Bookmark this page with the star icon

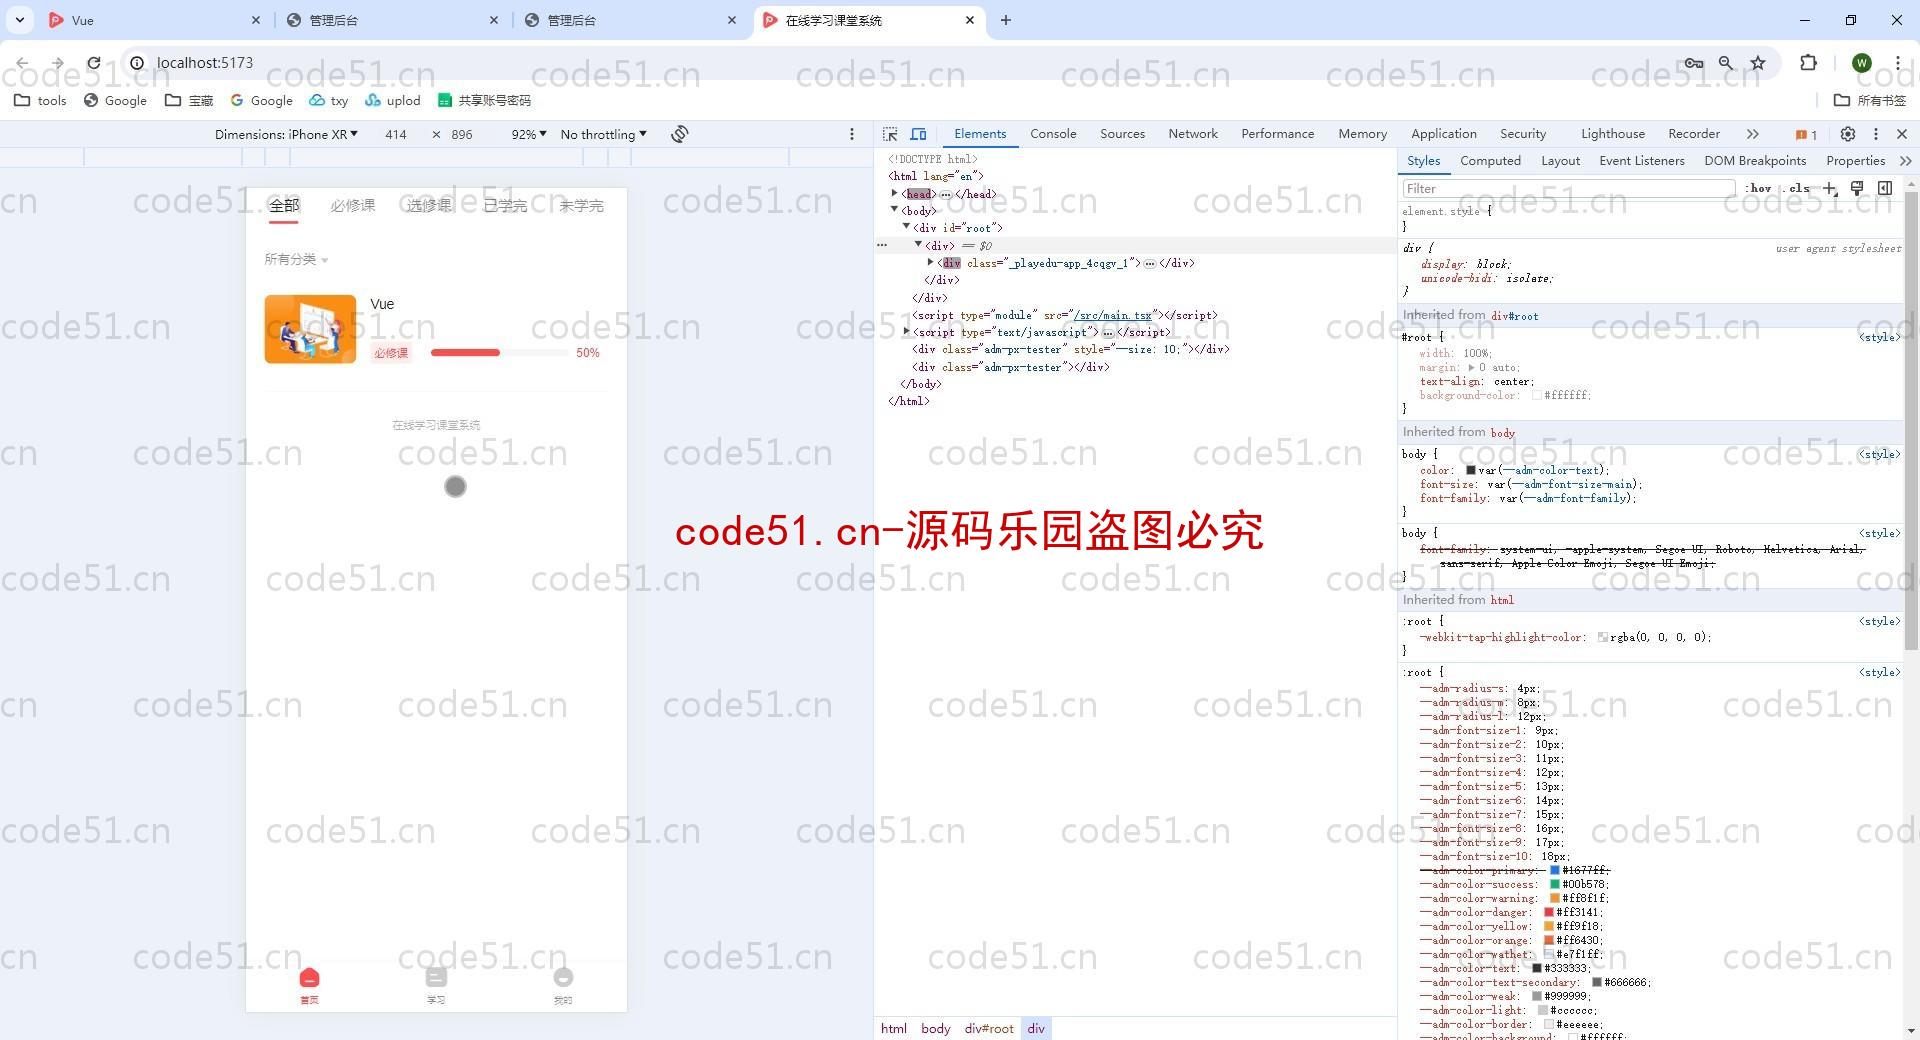pos(1758,63)
